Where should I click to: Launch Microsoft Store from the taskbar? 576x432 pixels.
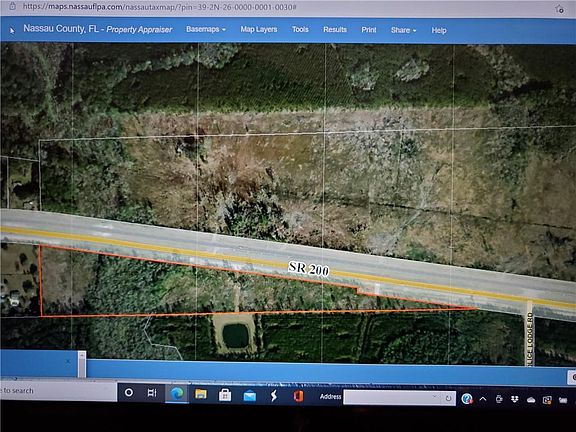(x=225, y=395)
